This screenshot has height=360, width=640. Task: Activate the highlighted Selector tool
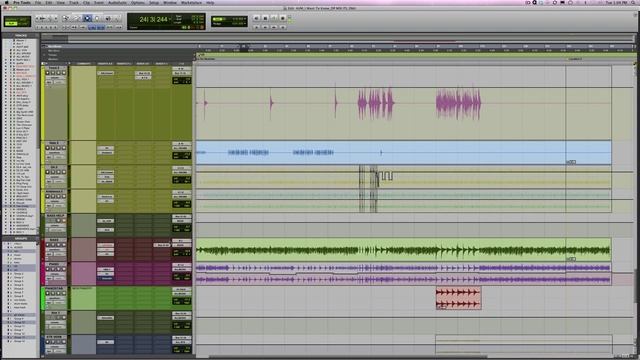(x=87, y=18)
